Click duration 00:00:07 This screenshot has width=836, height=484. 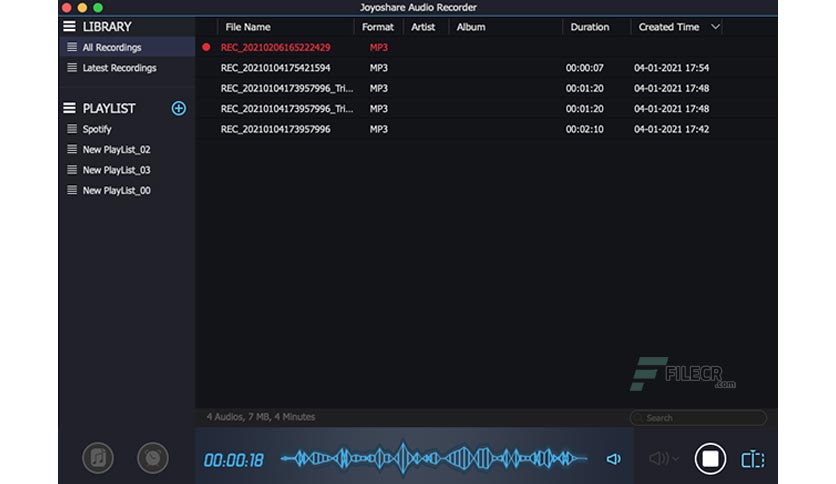[x=584, y=68]
